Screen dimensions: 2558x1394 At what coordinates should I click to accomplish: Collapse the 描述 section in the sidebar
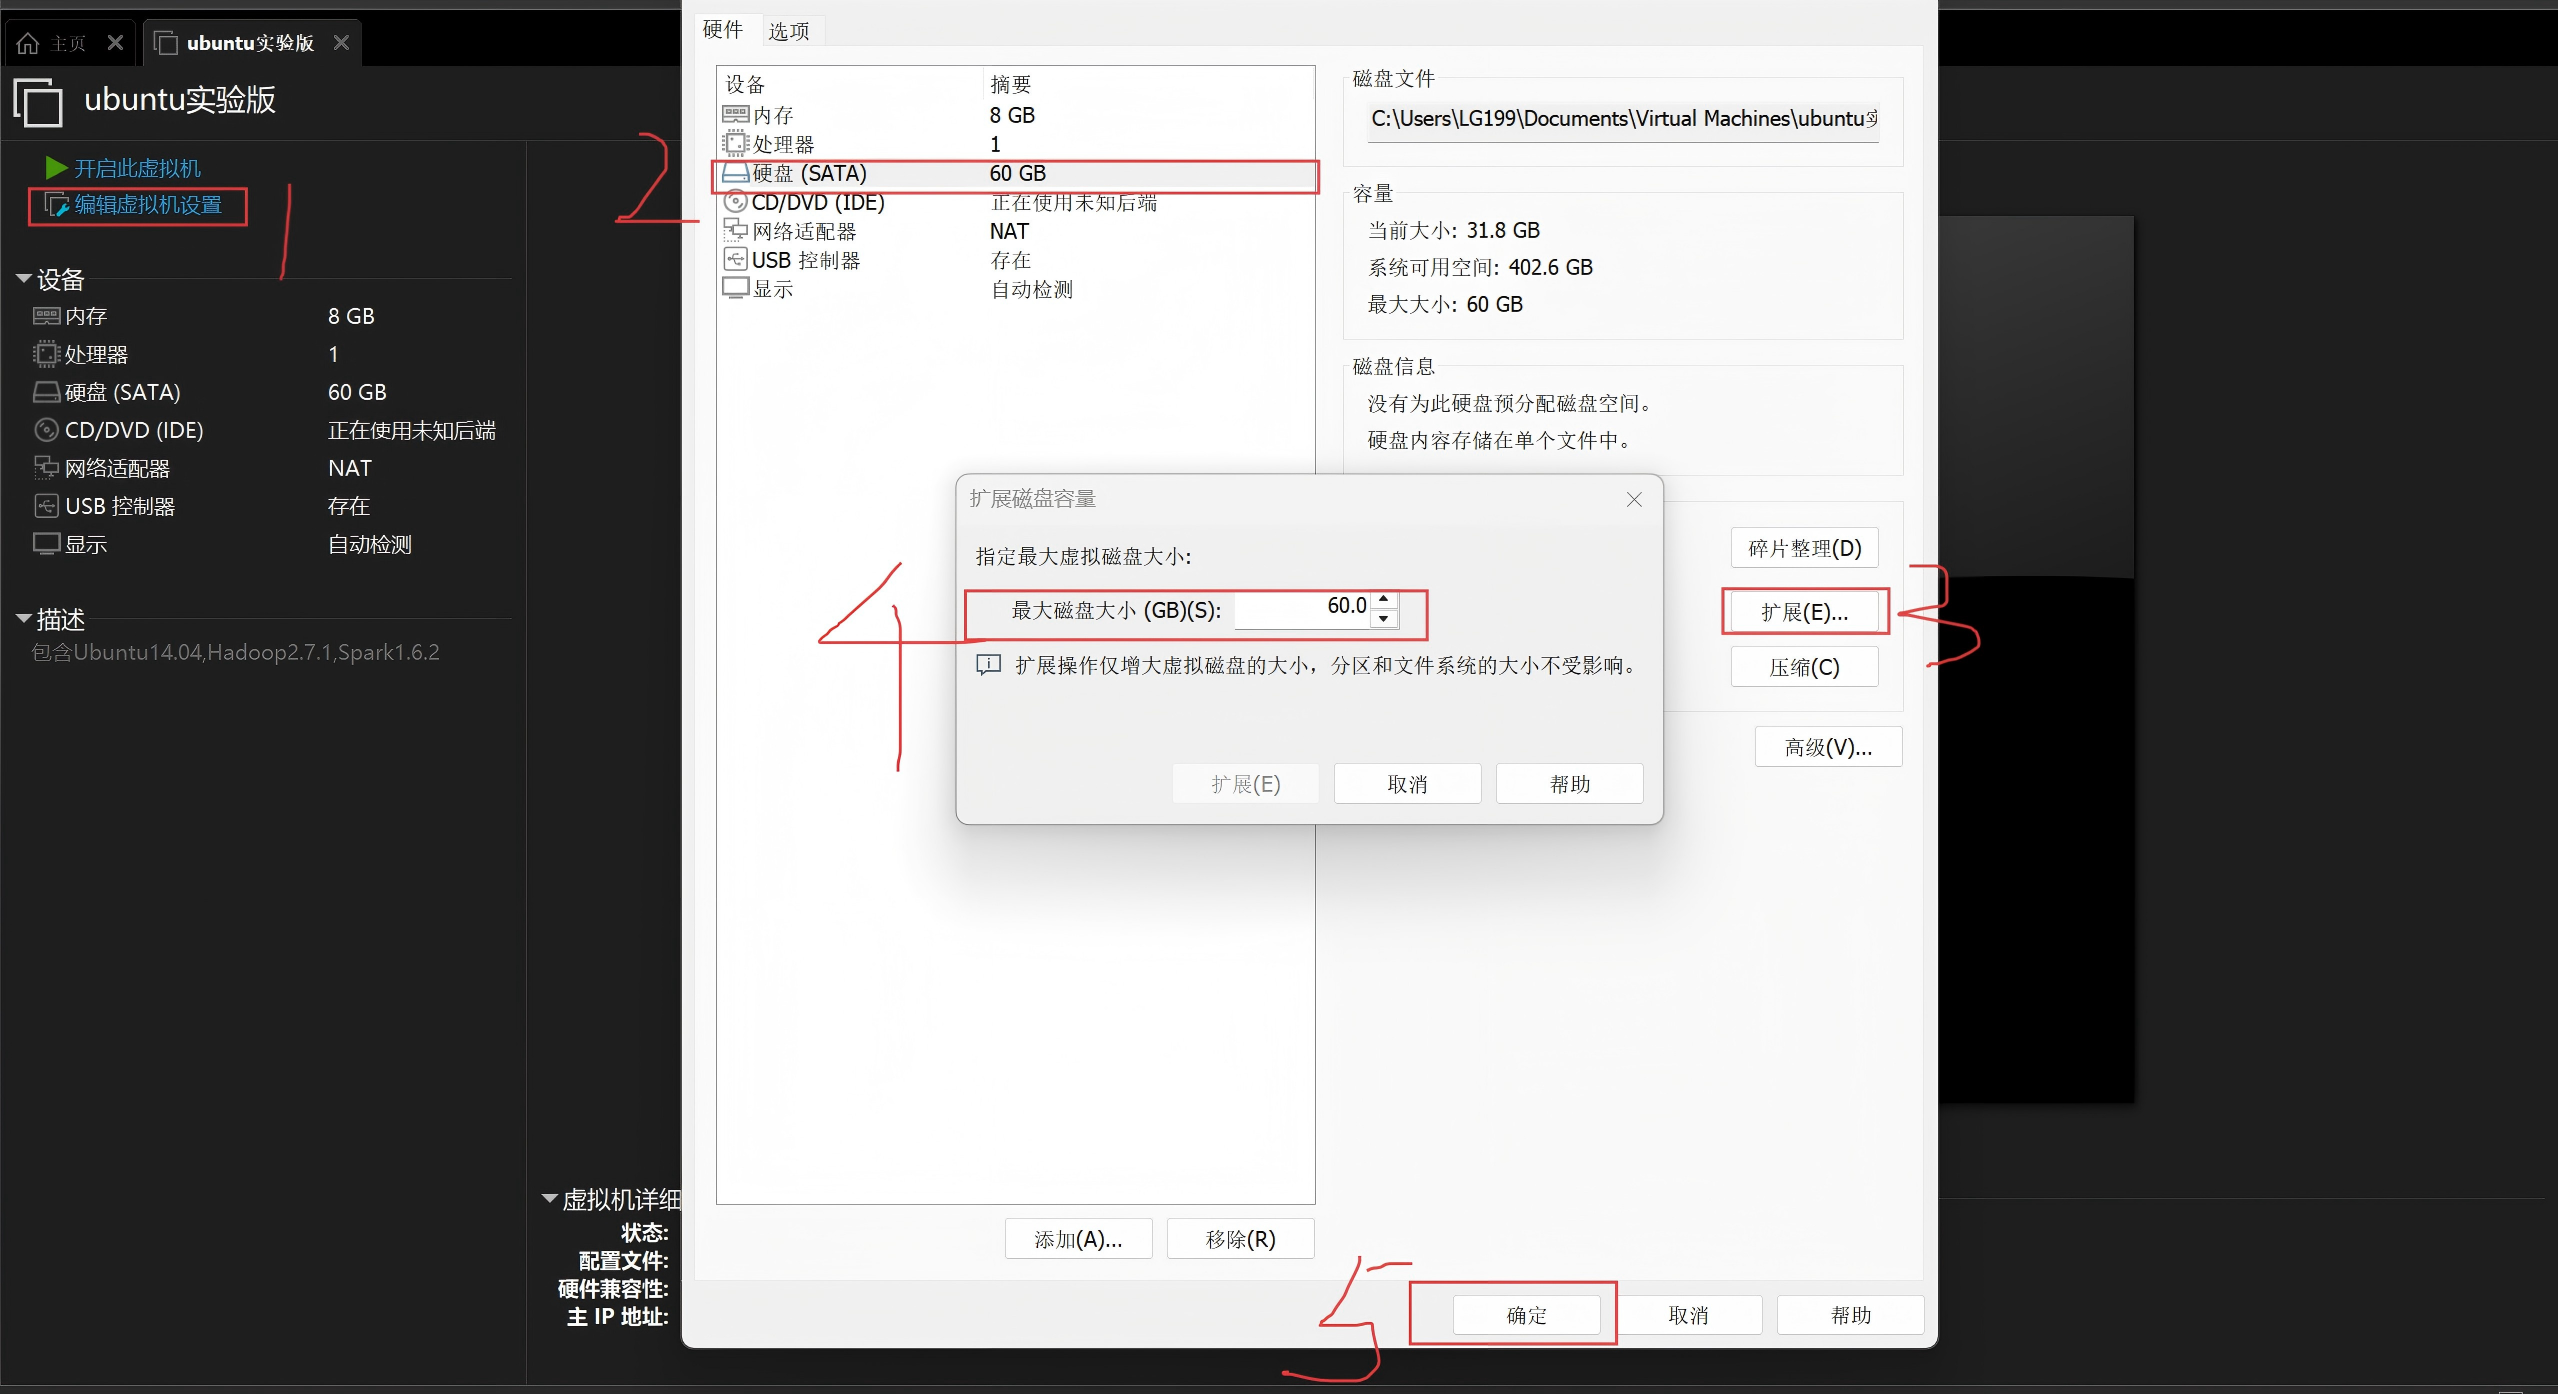24,619
